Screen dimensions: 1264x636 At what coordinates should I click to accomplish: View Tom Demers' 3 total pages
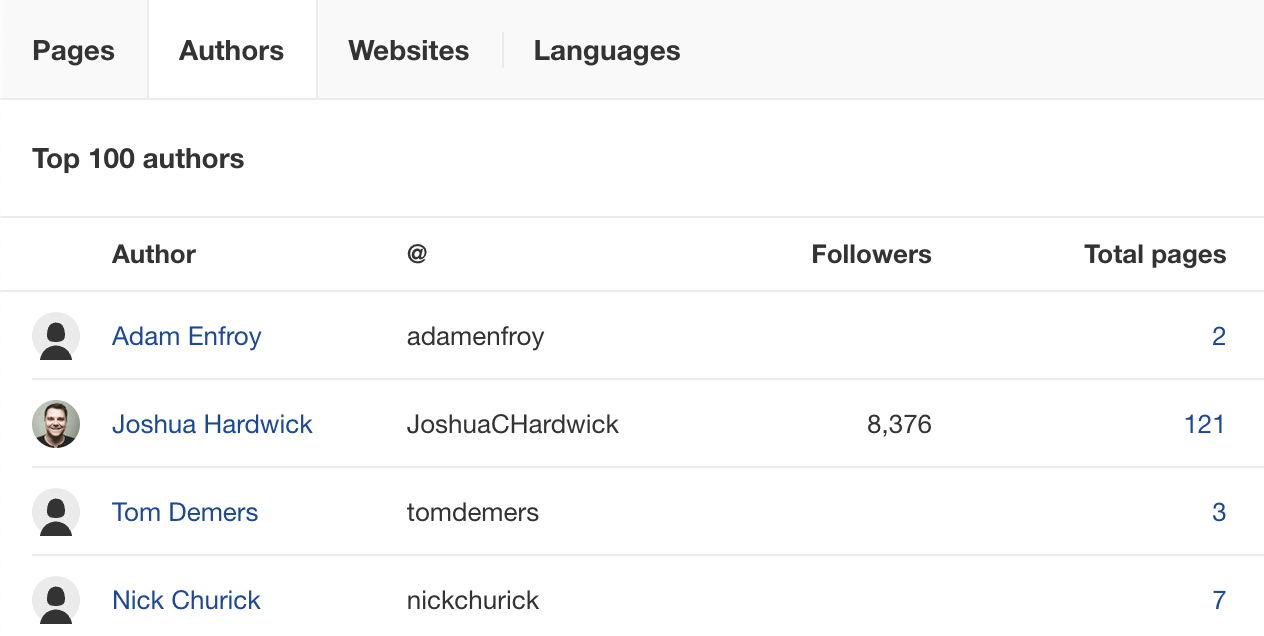pos(1219,512)
